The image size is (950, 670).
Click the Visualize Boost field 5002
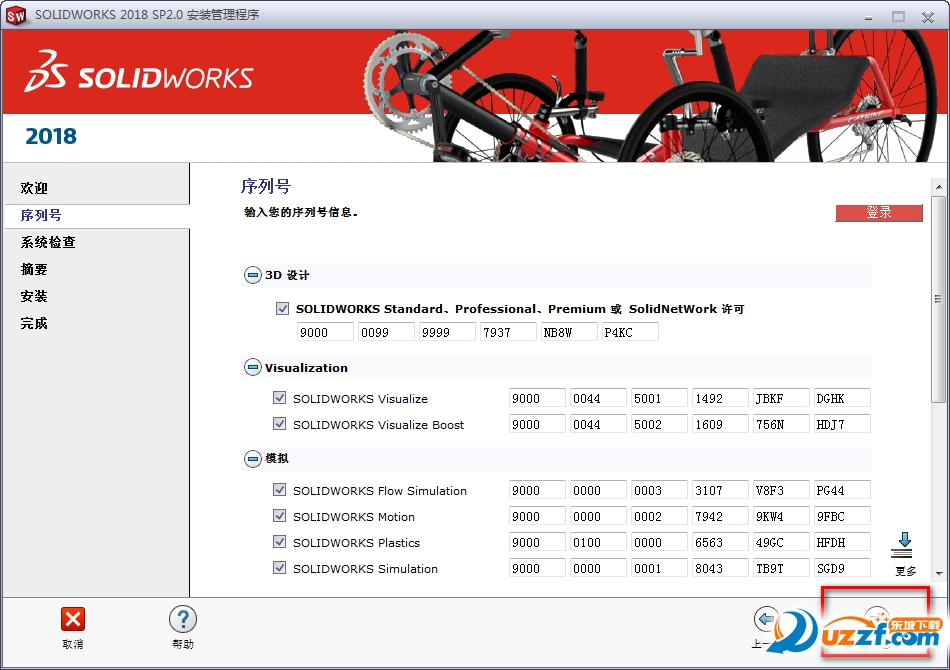click(659, 424)
